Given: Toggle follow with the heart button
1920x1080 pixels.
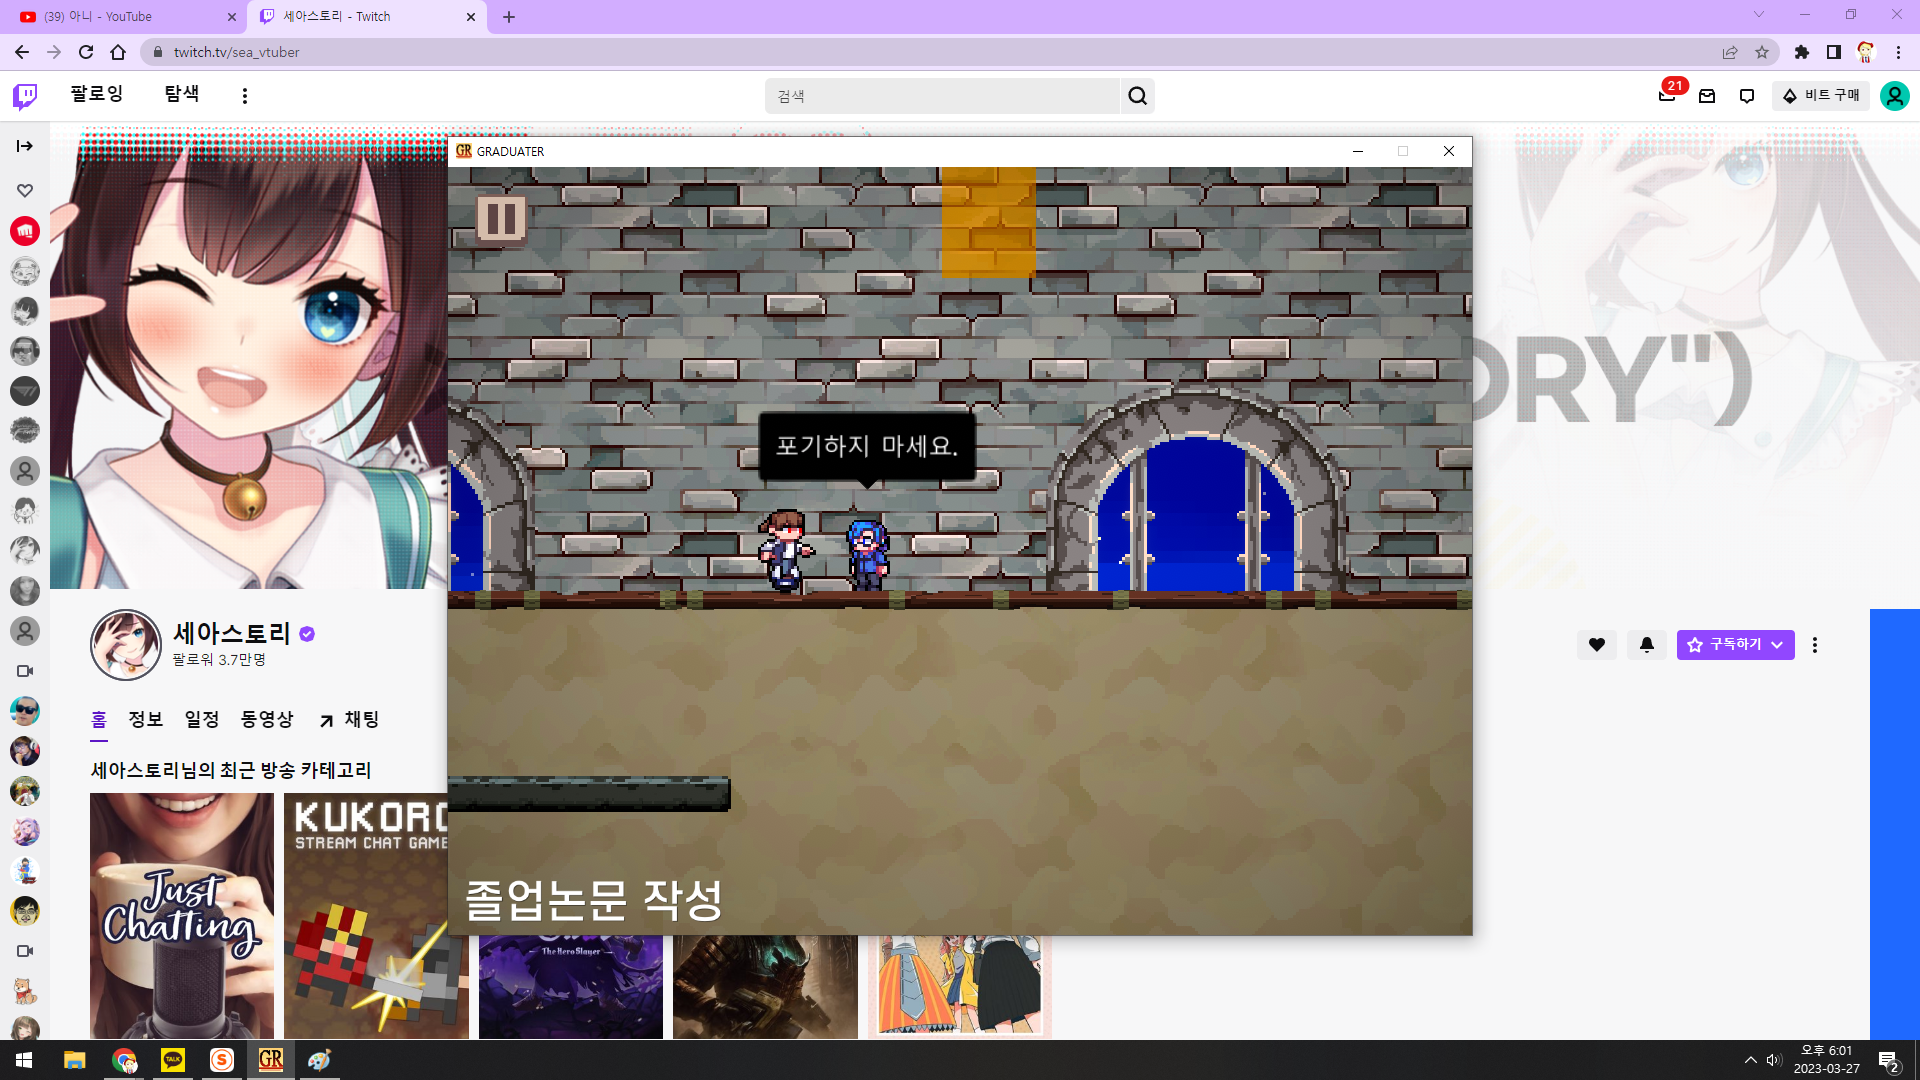Looking at the screenshot, I should coord(1597,645).
